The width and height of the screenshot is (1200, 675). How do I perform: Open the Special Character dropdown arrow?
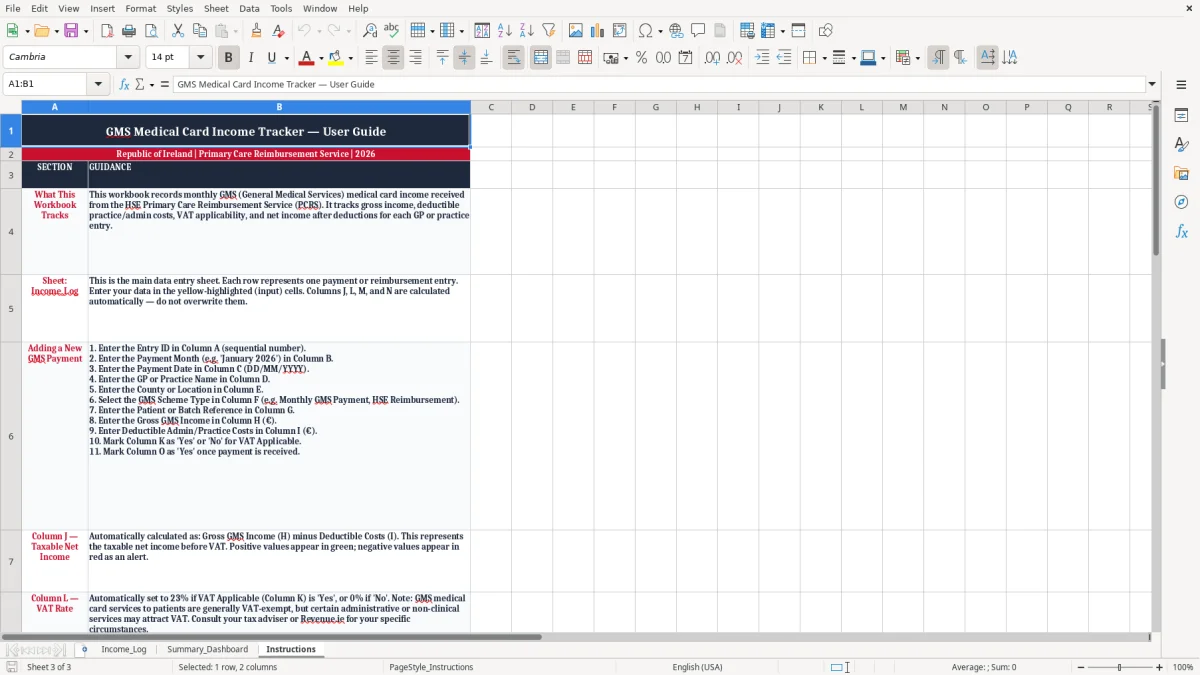pos(661,31)
